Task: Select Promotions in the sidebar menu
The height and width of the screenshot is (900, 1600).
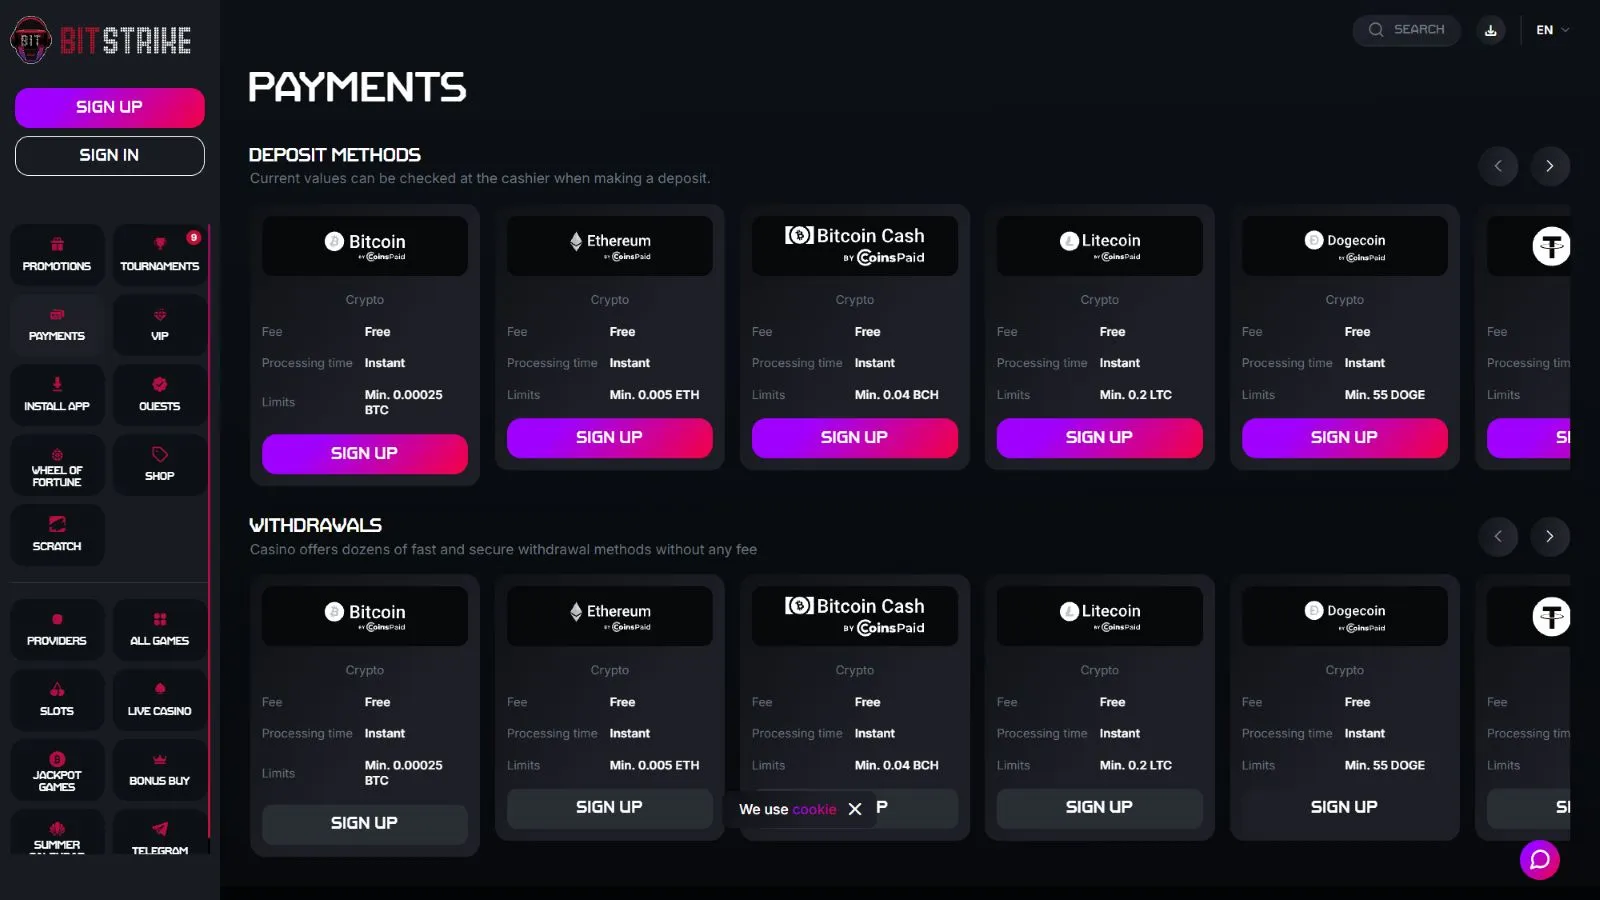Action: coord(57,255)
